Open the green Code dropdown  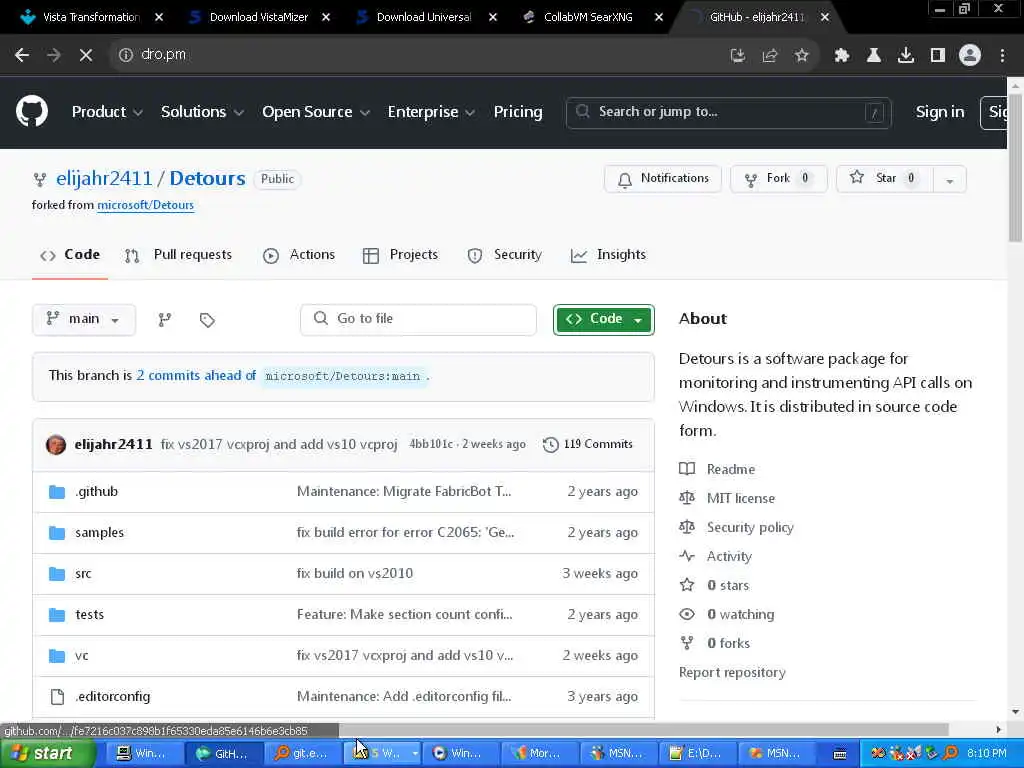[603, 319]
